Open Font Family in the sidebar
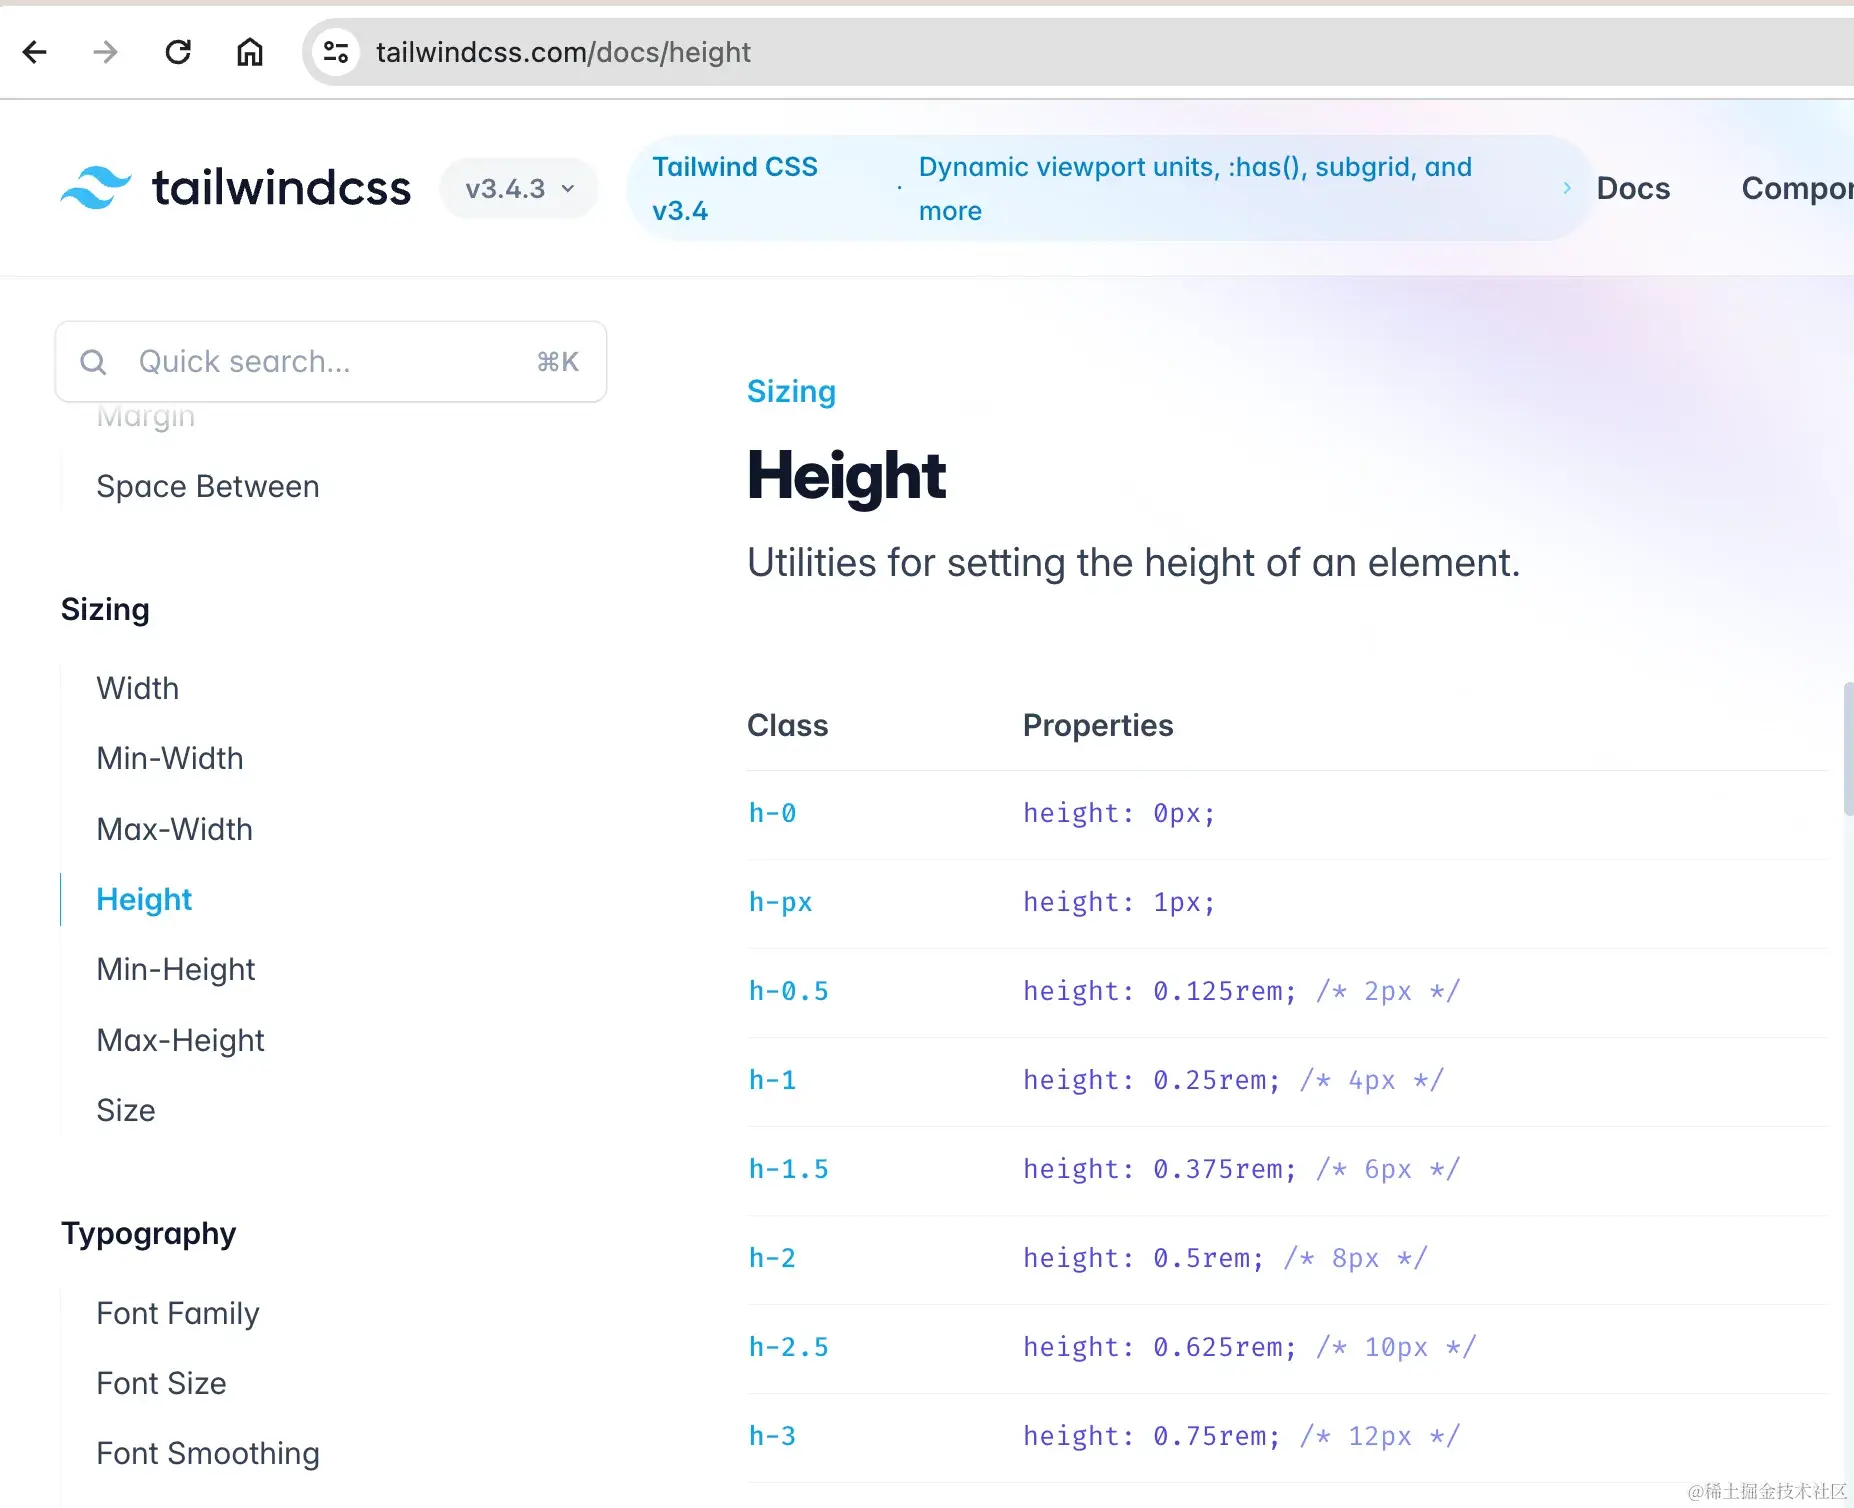Screen dimensions: 1854x1508 178,1313
